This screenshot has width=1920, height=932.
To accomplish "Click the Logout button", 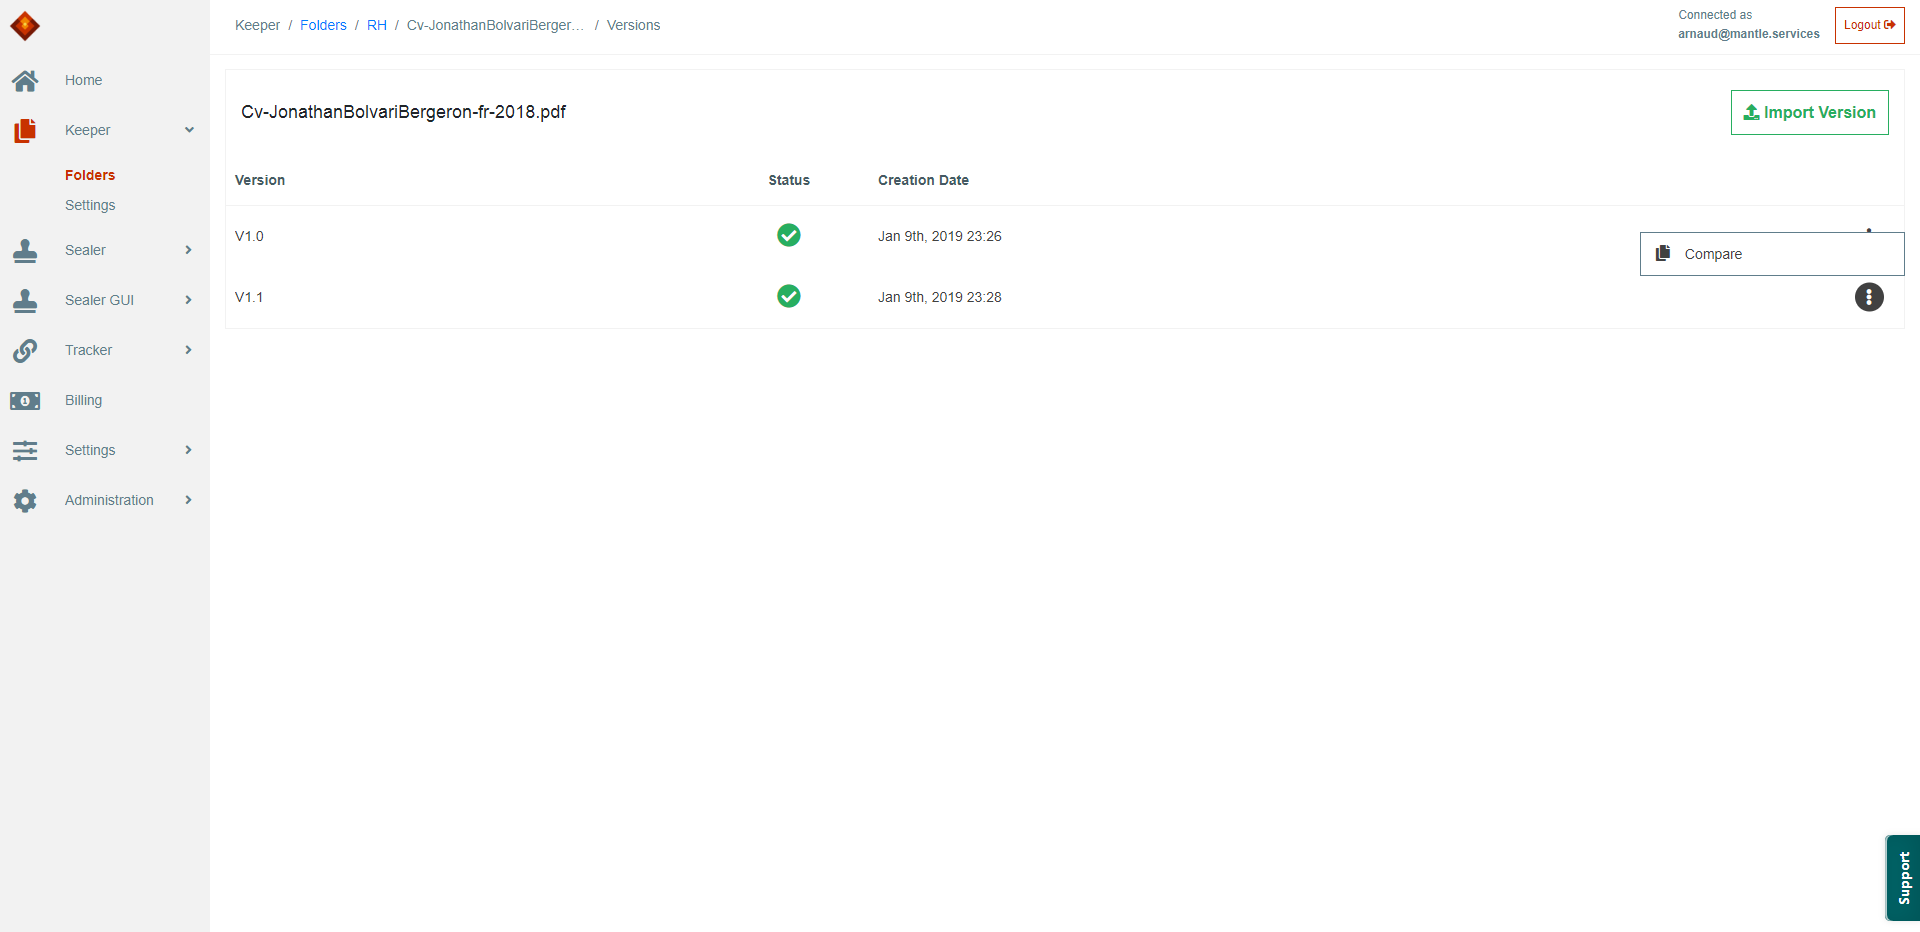I will [x=1869, y=25].
